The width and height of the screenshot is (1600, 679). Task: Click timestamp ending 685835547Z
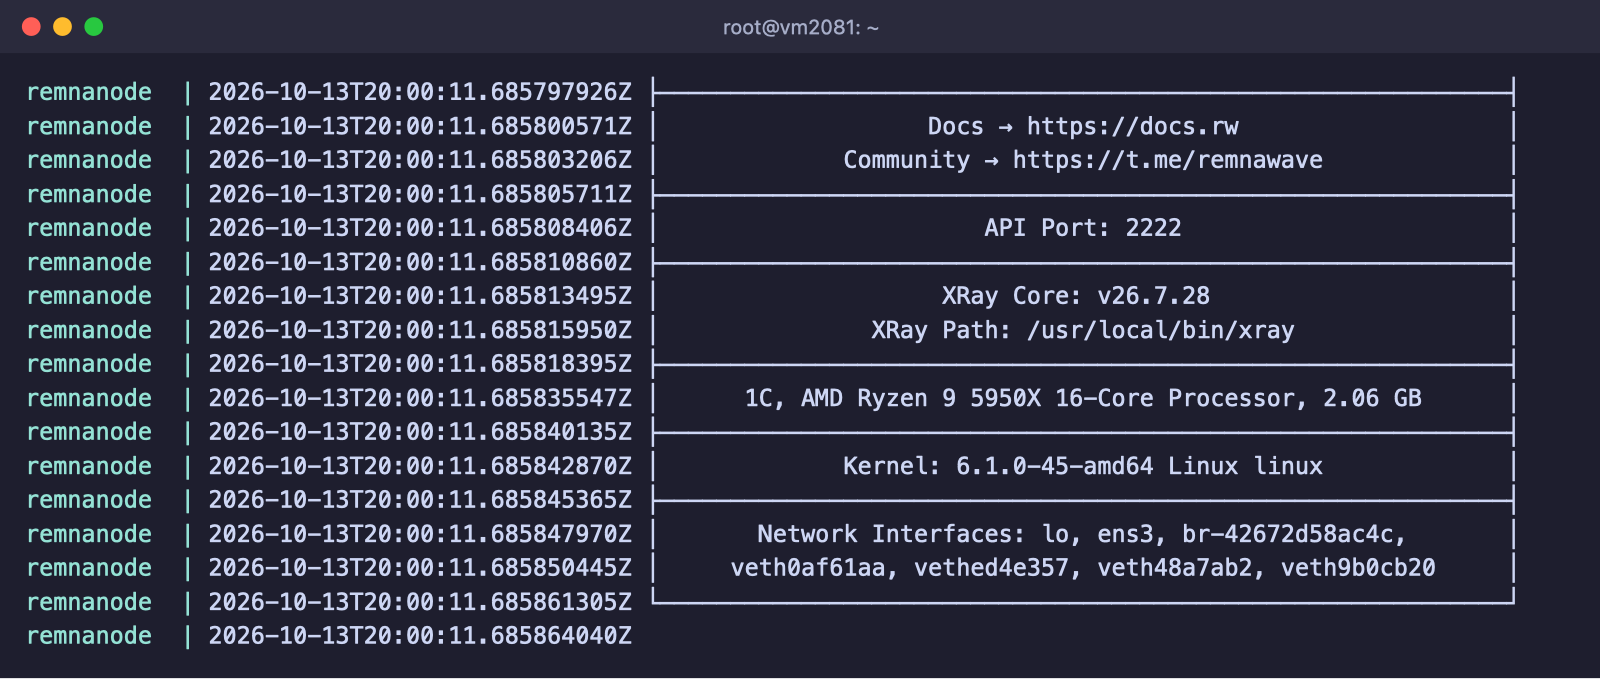420,398
